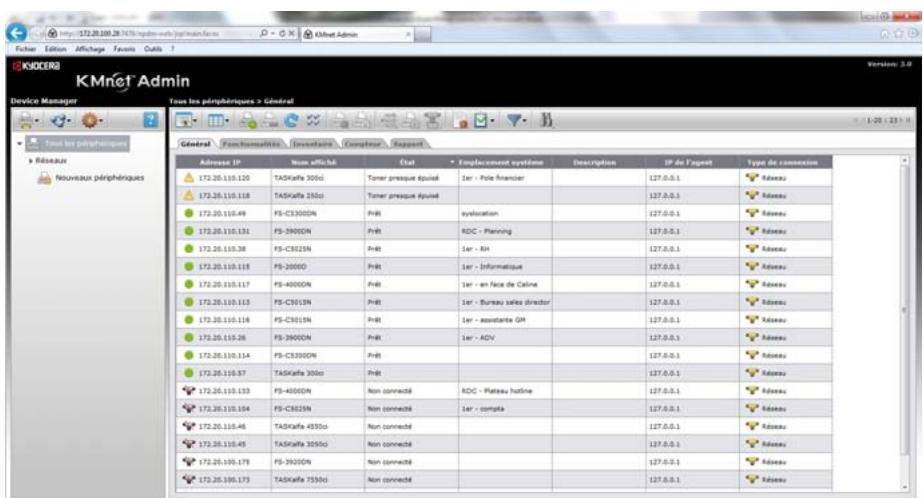This screenshot has width=923, height=498.
Task: Switch to the Inventaire tab
Action: click(x=313, y=144)
